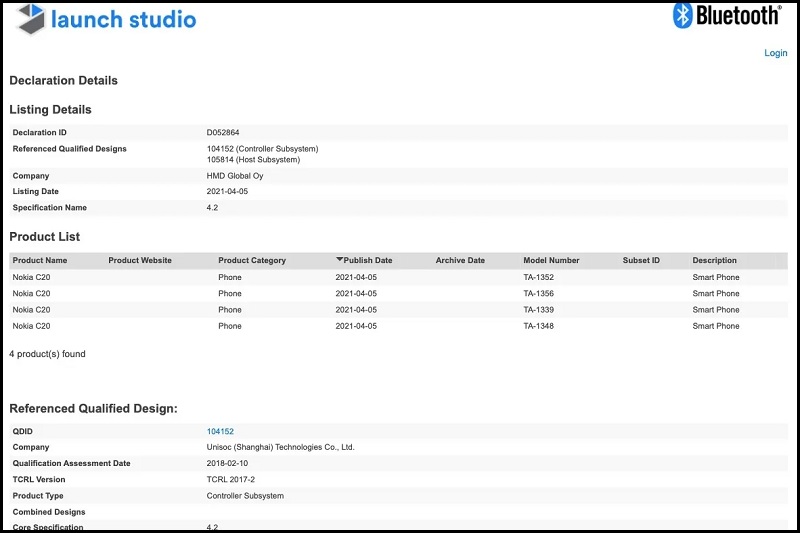Select model number TA-1352
Viewport: 800px width, 533px height.
[538, 277]
